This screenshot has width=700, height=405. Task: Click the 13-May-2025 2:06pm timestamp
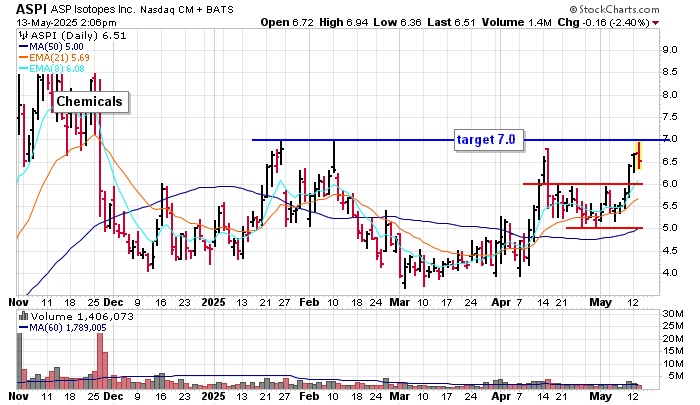coord(67,23)
